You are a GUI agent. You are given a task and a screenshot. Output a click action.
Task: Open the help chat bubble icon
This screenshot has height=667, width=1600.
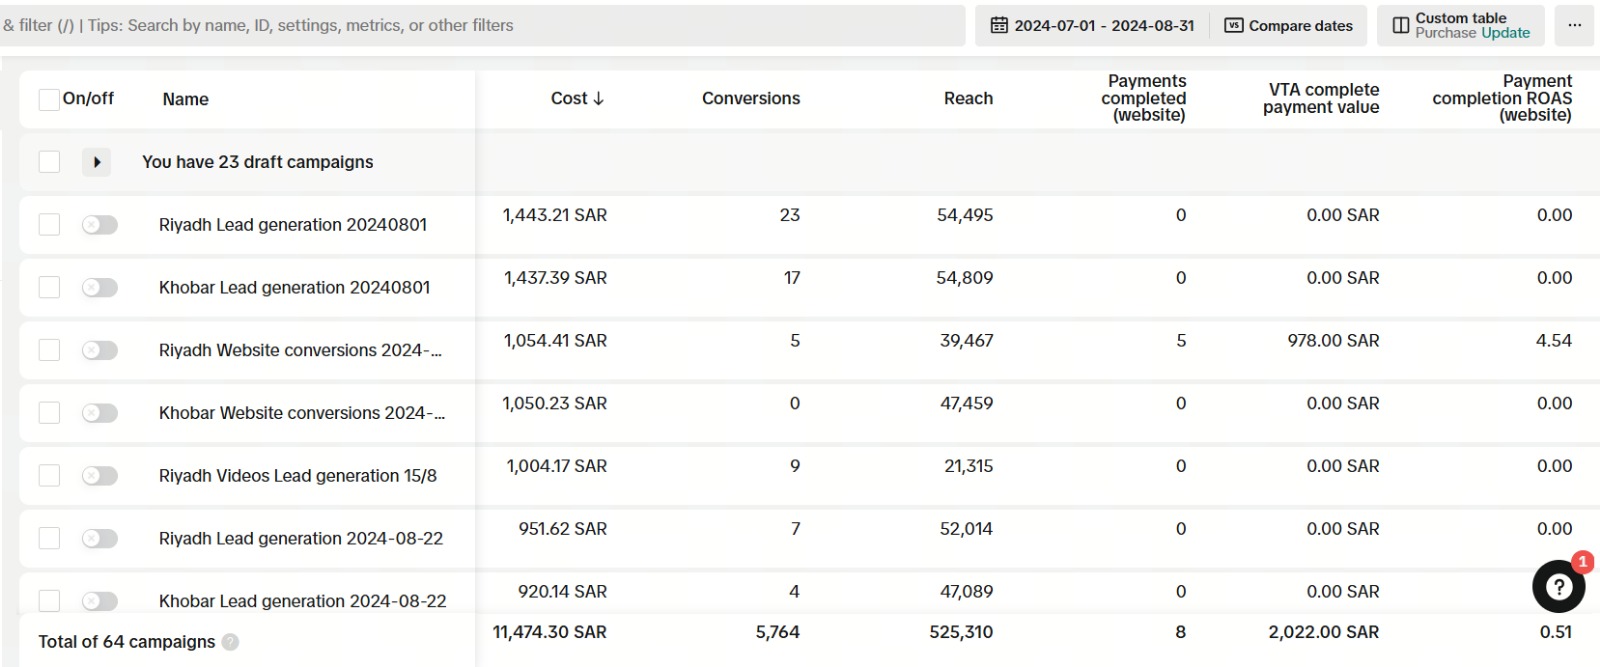(1558, 587)
